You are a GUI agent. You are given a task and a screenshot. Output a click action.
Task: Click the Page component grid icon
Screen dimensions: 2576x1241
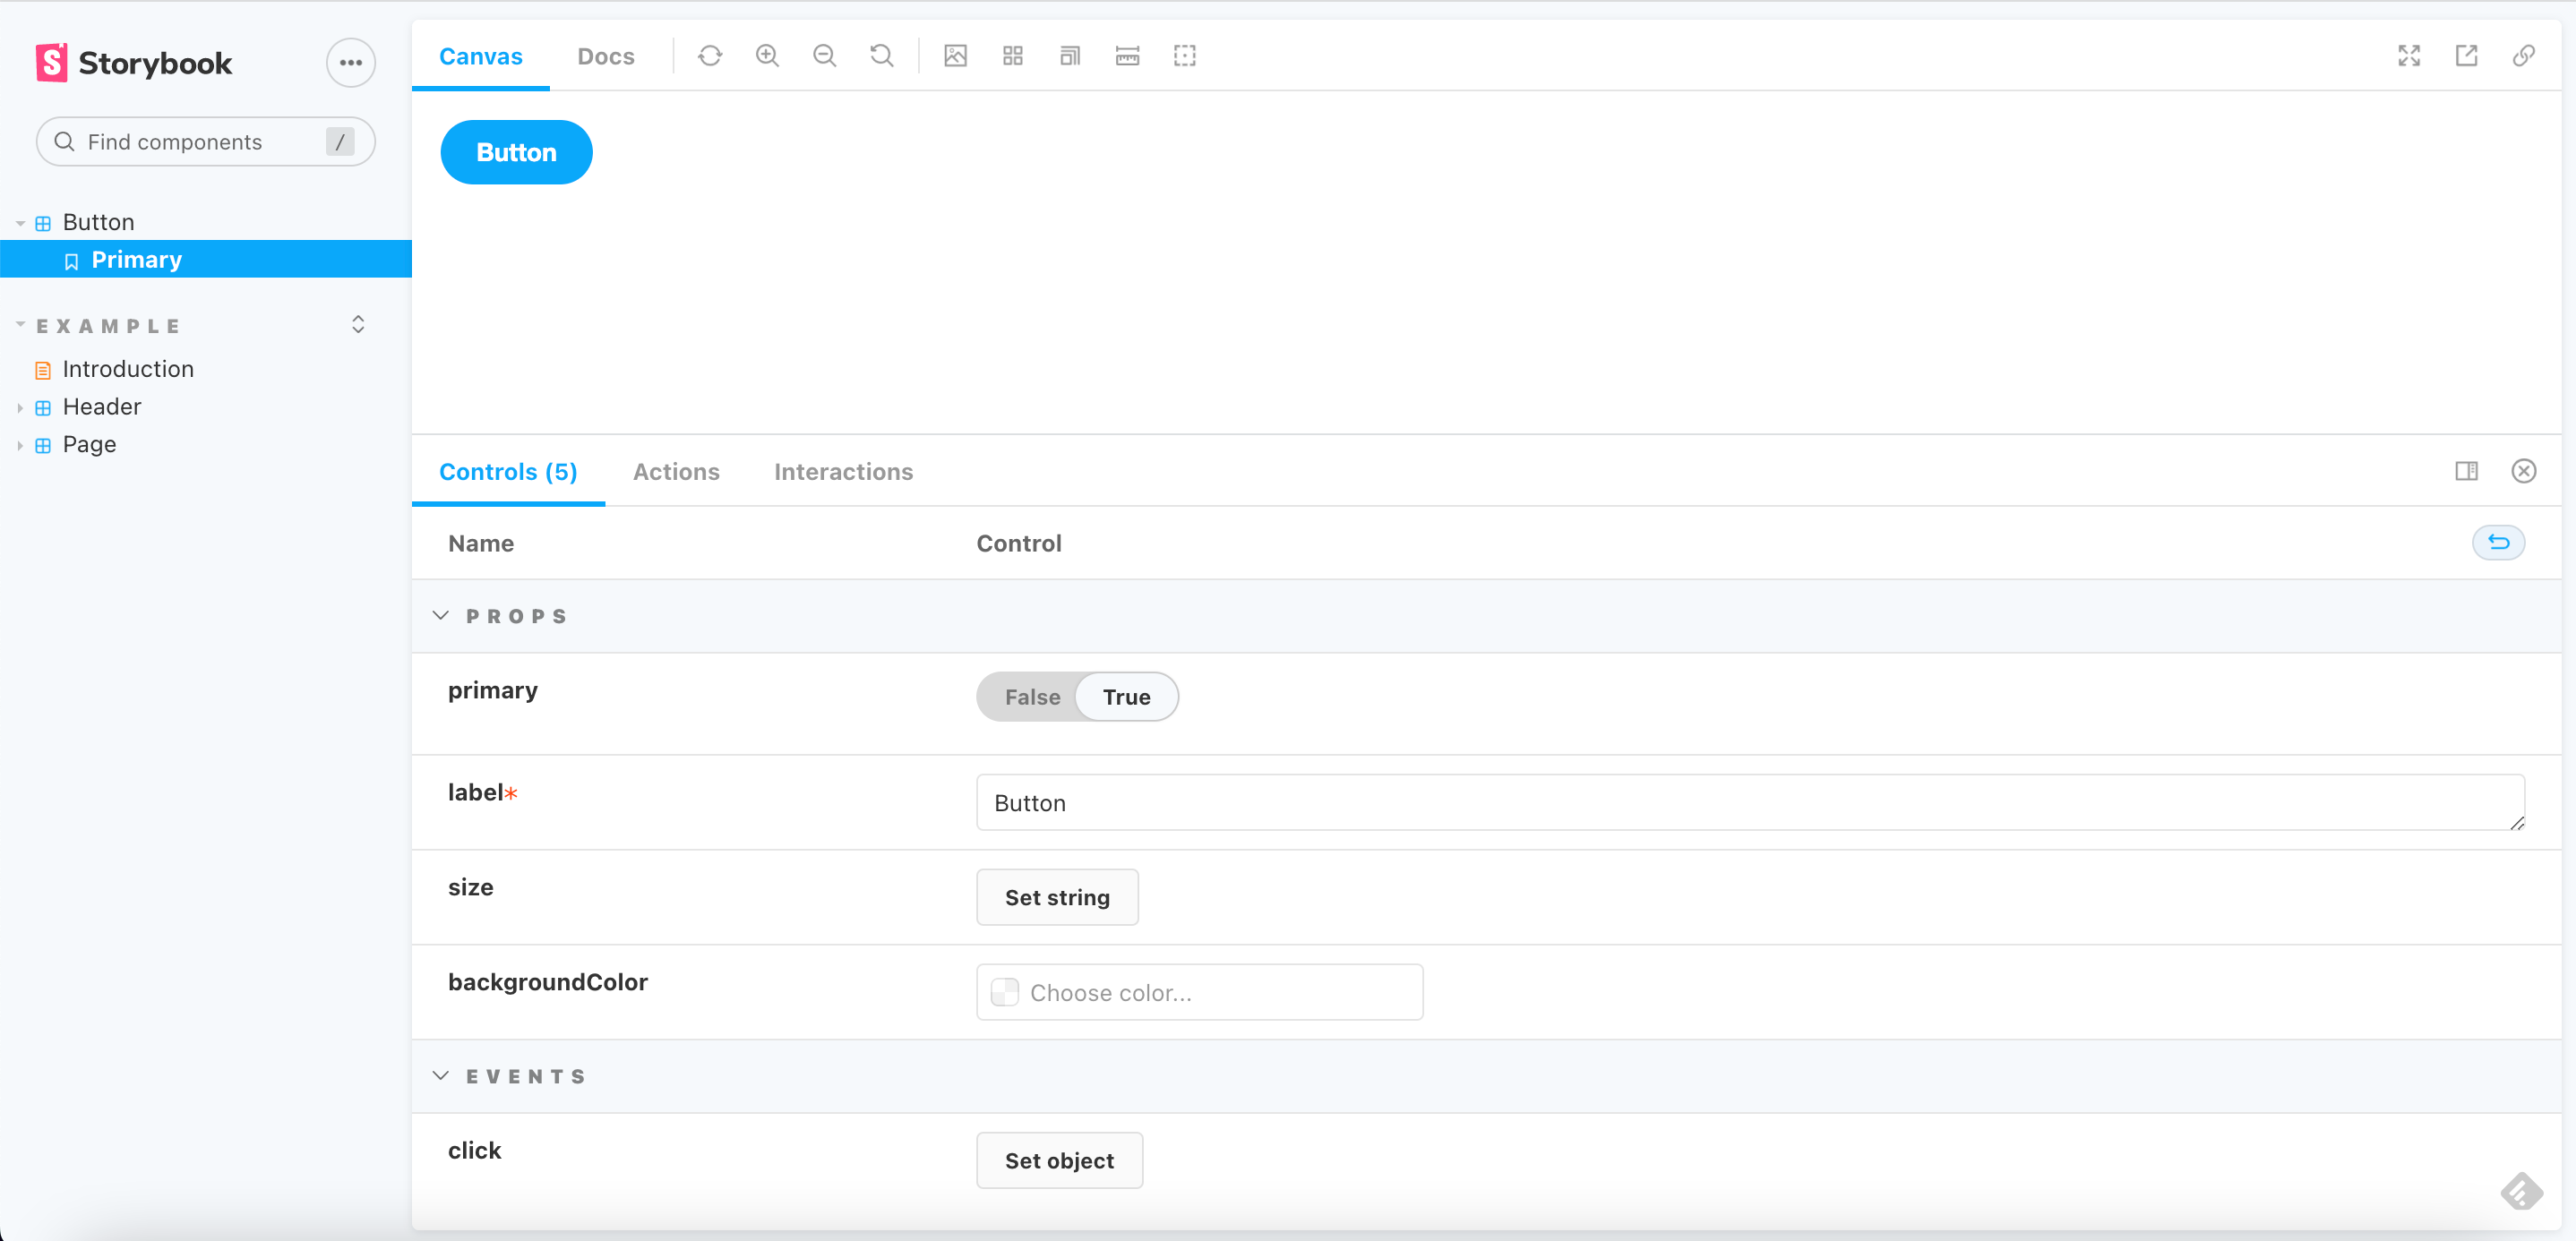coord(43,446)
